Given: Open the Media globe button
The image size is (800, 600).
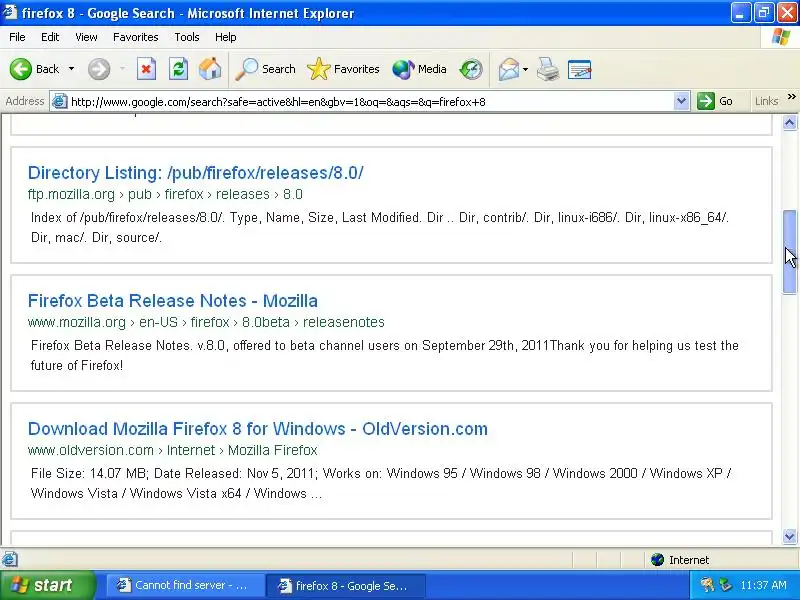Looking at the screenshot, I should pyautogui.click(x=419, y=69).
